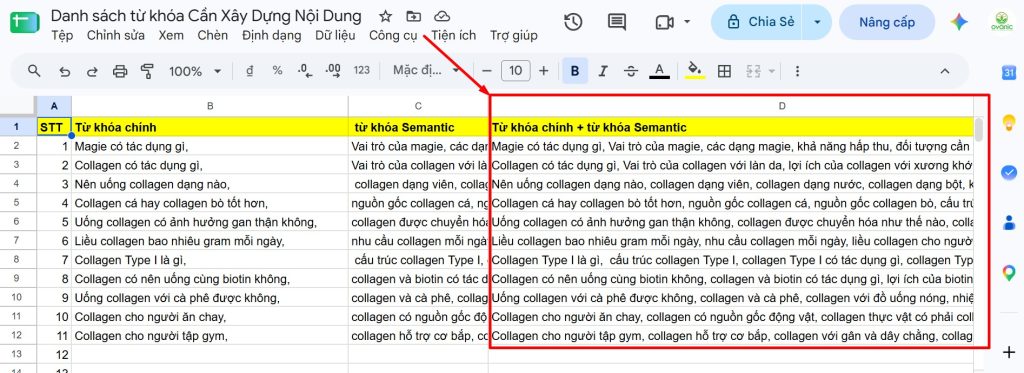Open the Xem menu

[170, 35]
